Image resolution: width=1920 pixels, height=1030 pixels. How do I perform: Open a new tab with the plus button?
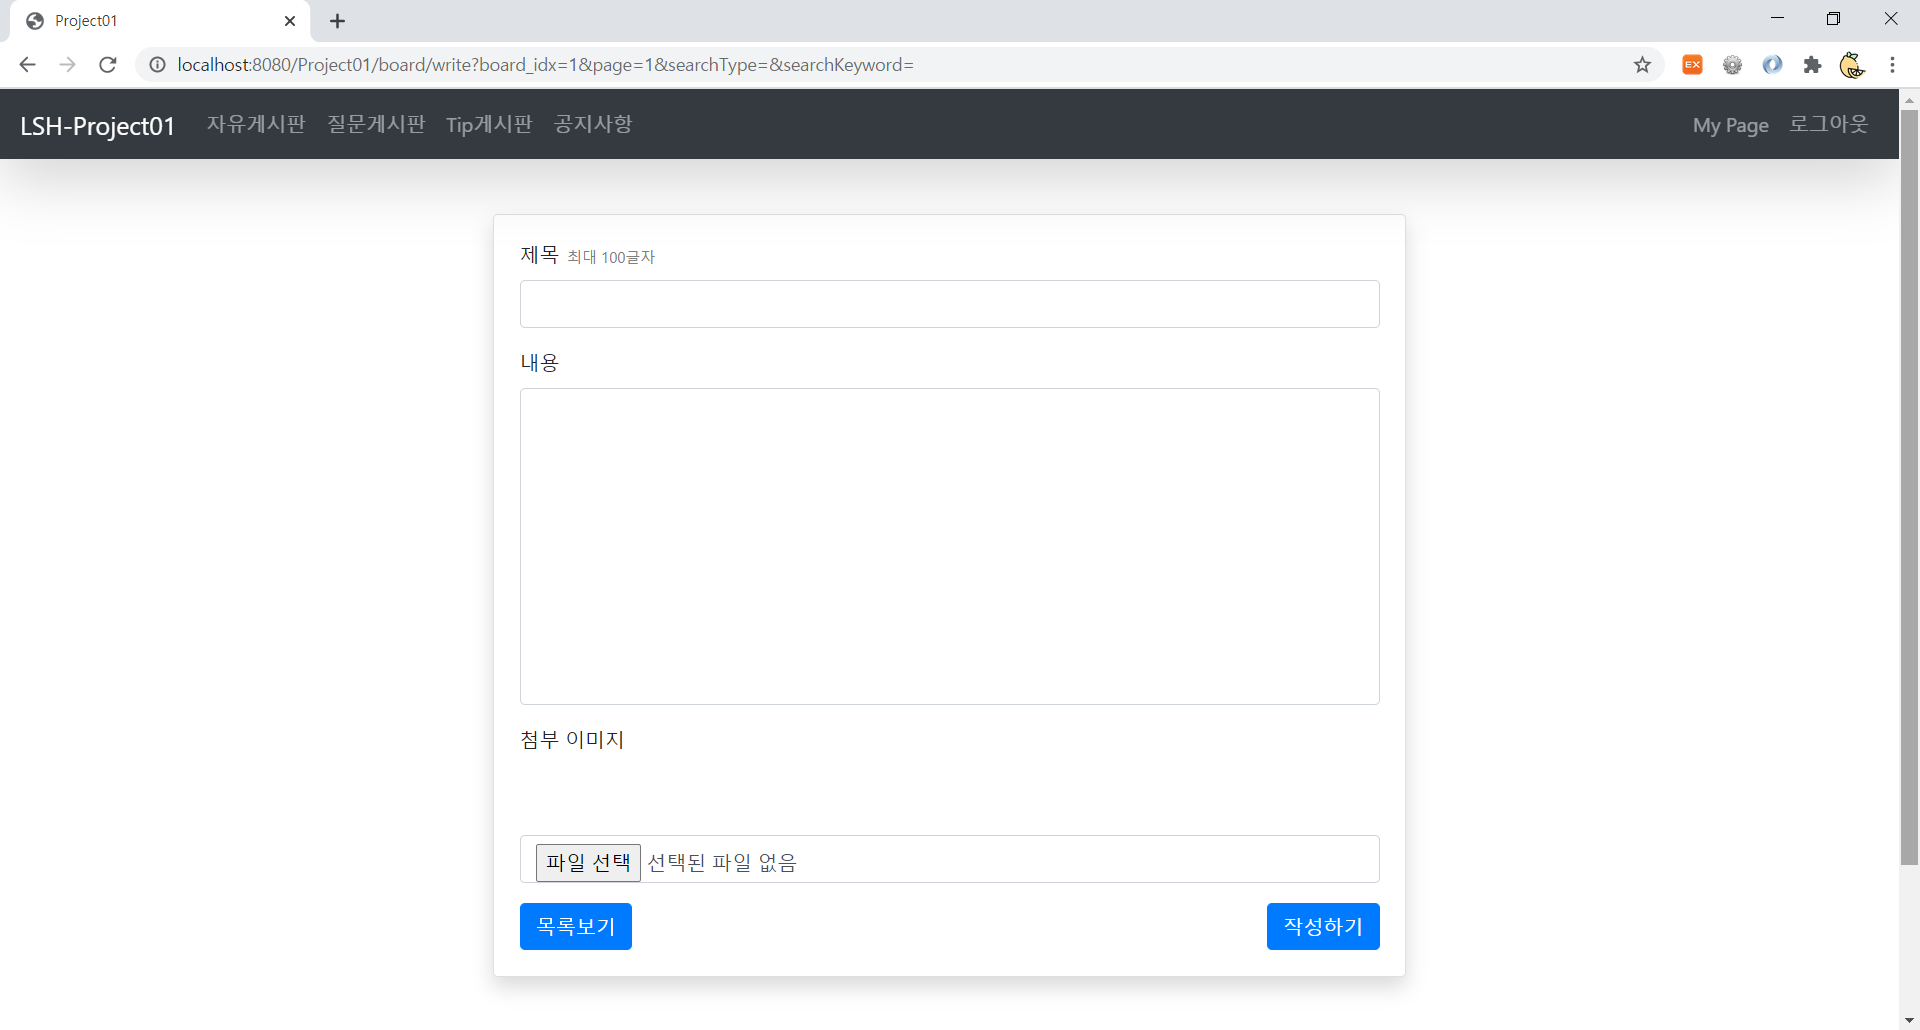(x=338, y=21)
